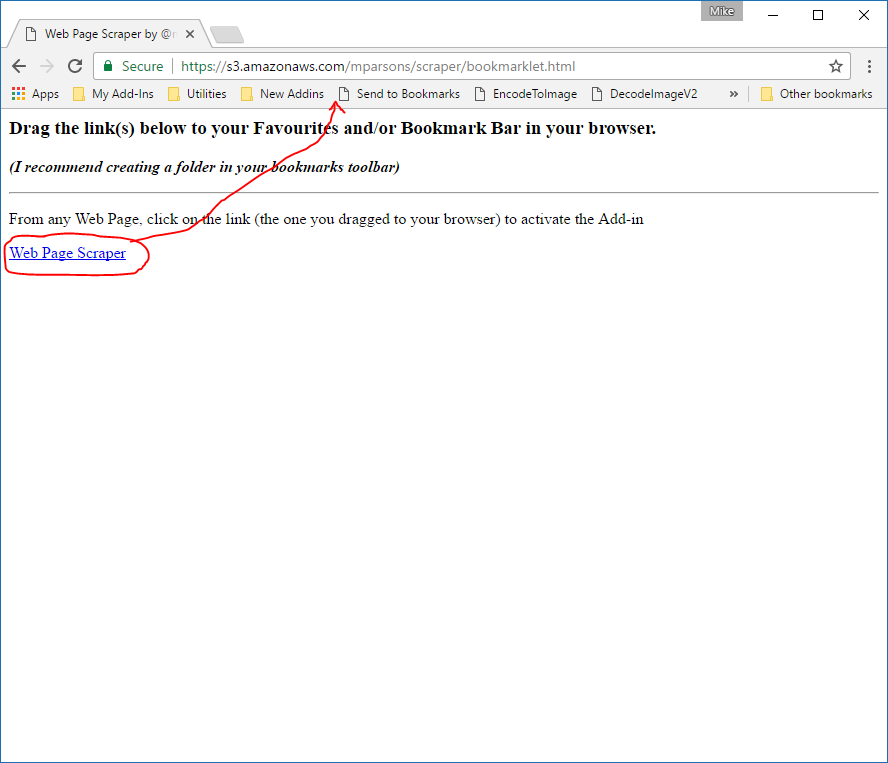
Task: Close the Web Page Scraper tab
Action: pos(190,34)
